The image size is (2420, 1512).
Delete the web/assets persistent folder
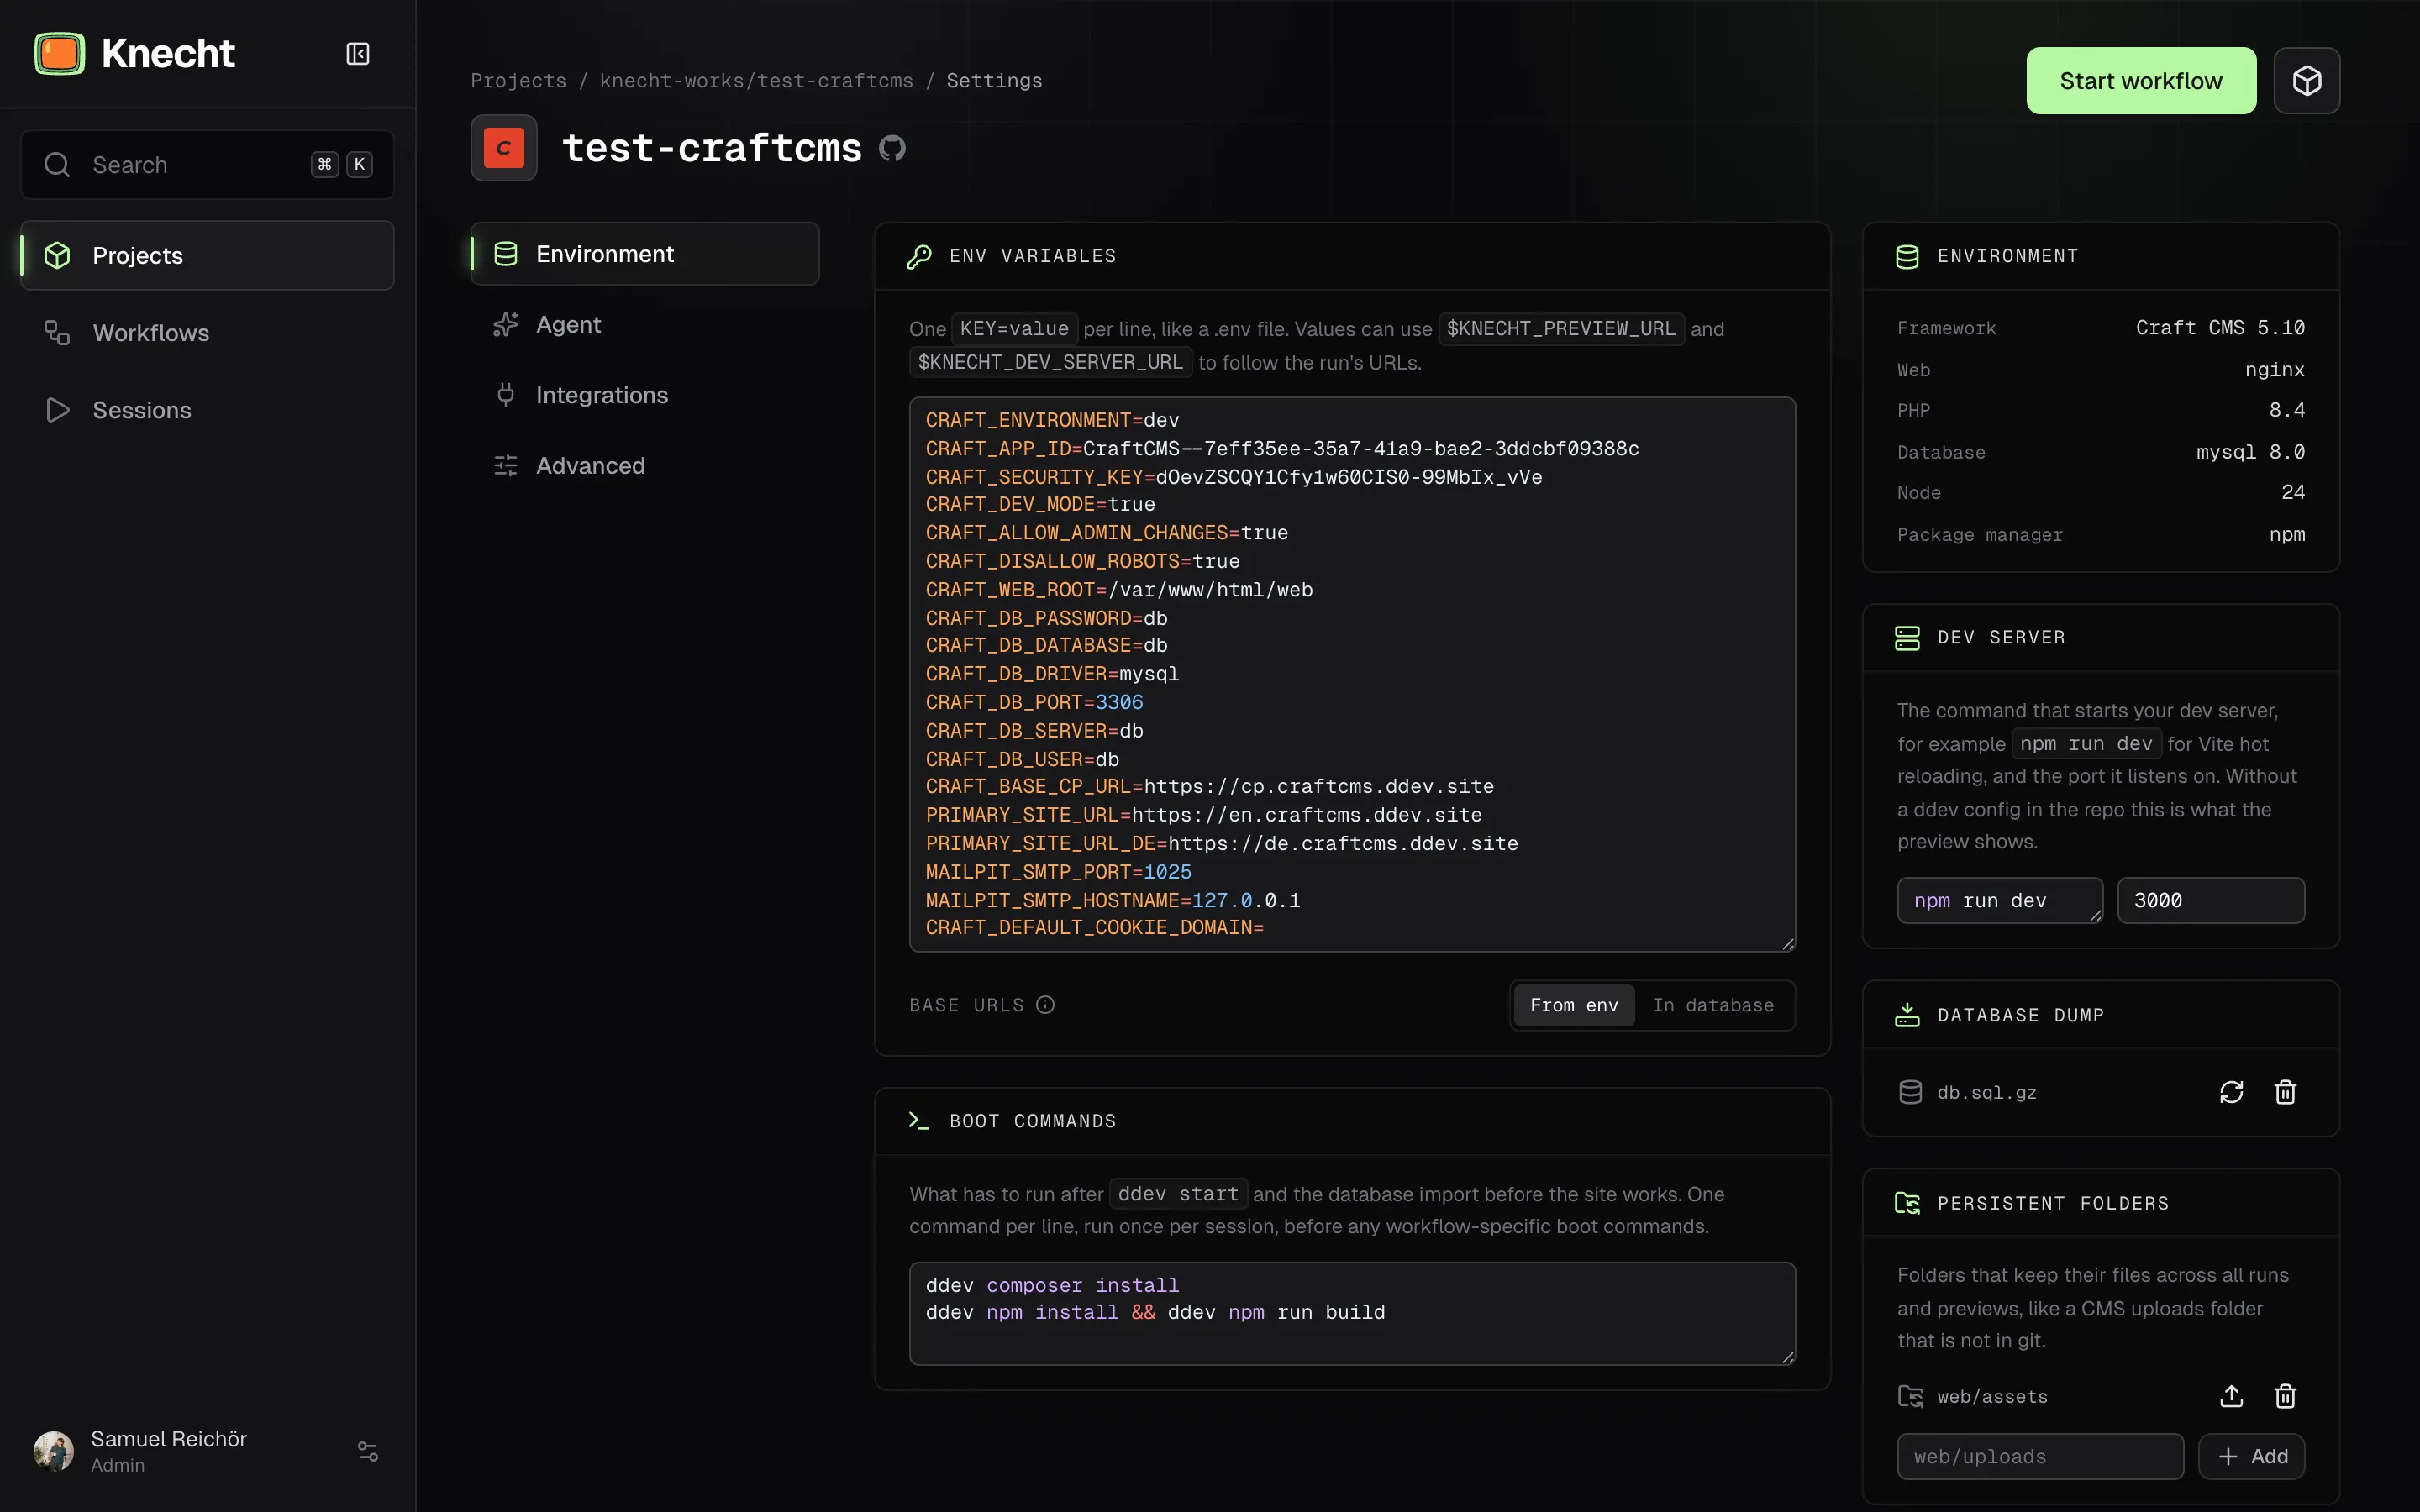[2285, 1396]
